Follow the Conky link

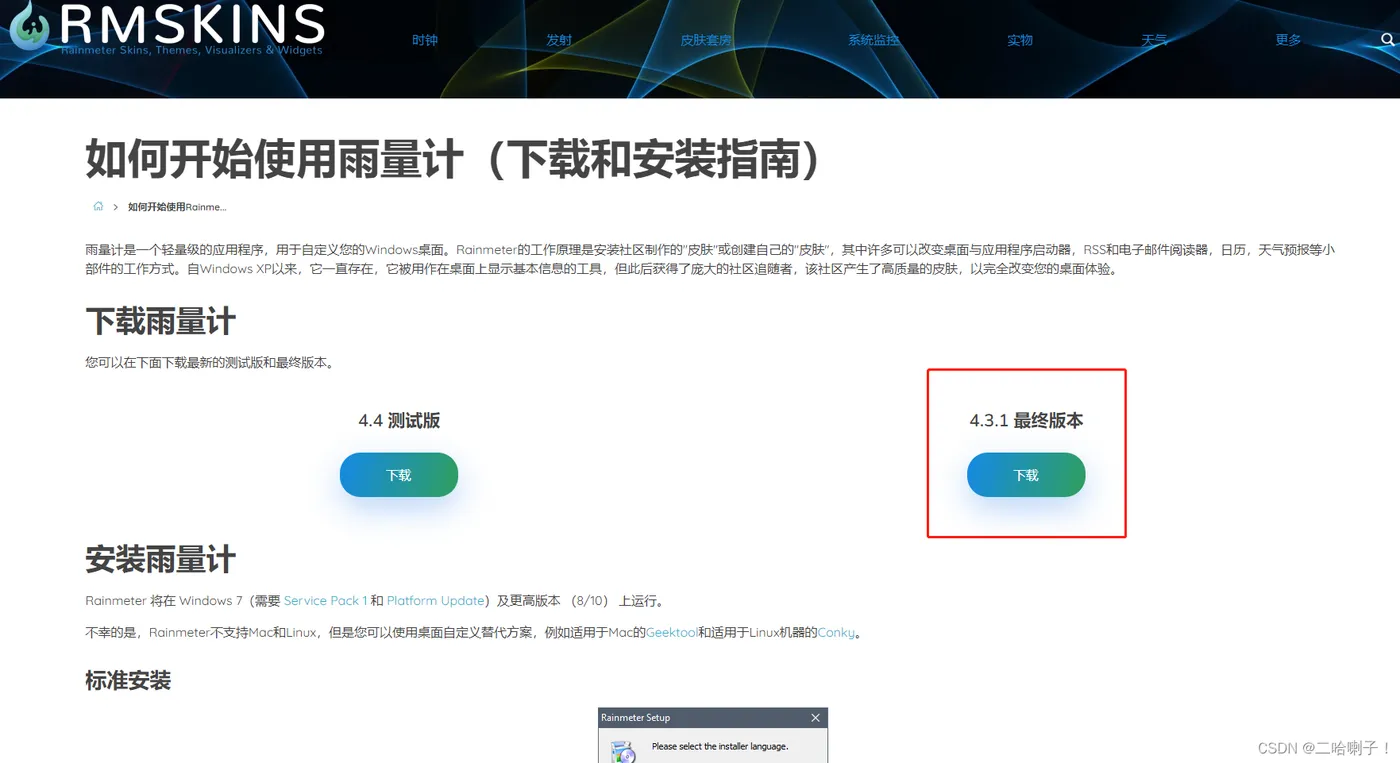[837, 633]
